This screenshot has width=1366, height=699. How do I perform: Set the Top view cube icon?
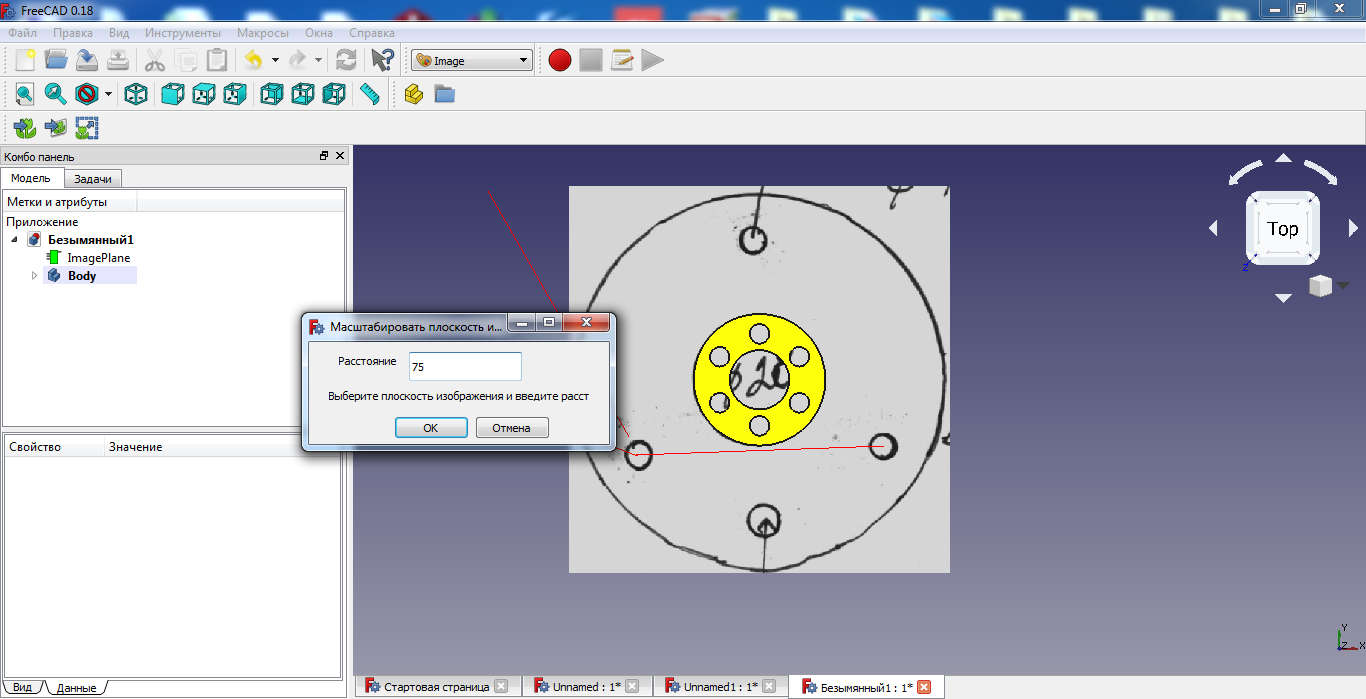point(204,94)
